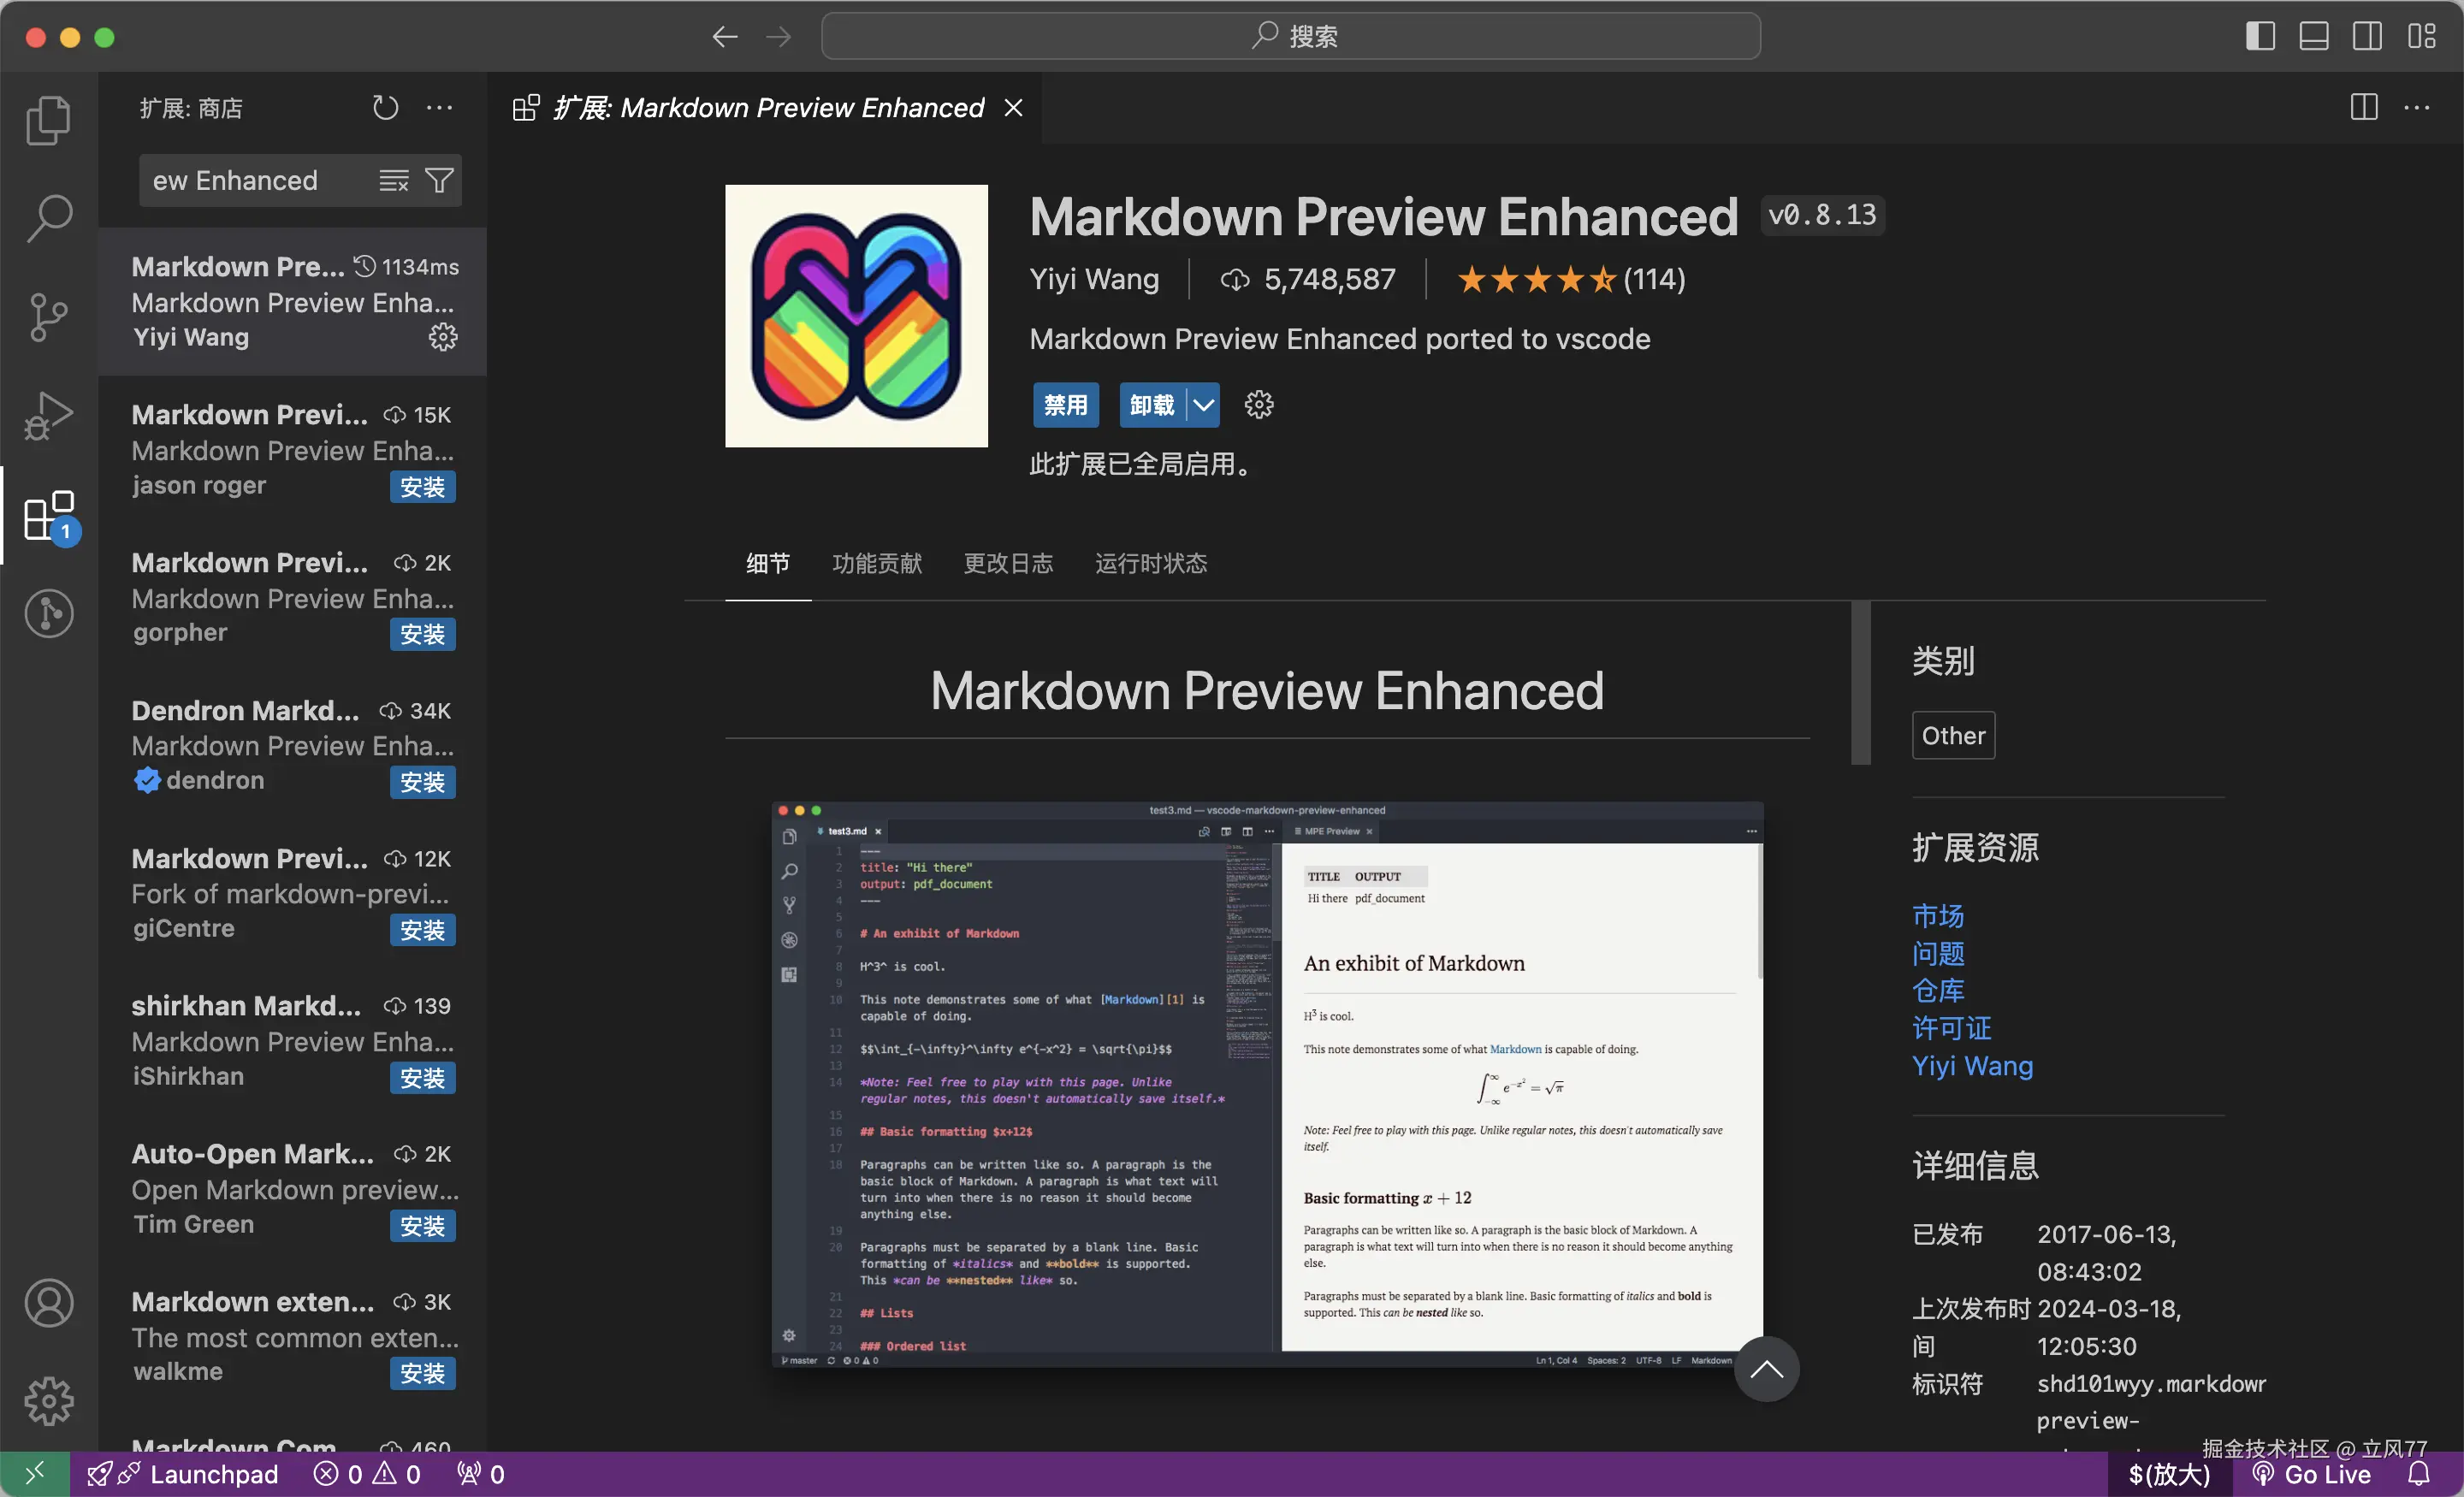Image resolution: width=2464 pixels, height=1497 pixels.
Task: Click the 禁用 button
Action: point(1065,405)
